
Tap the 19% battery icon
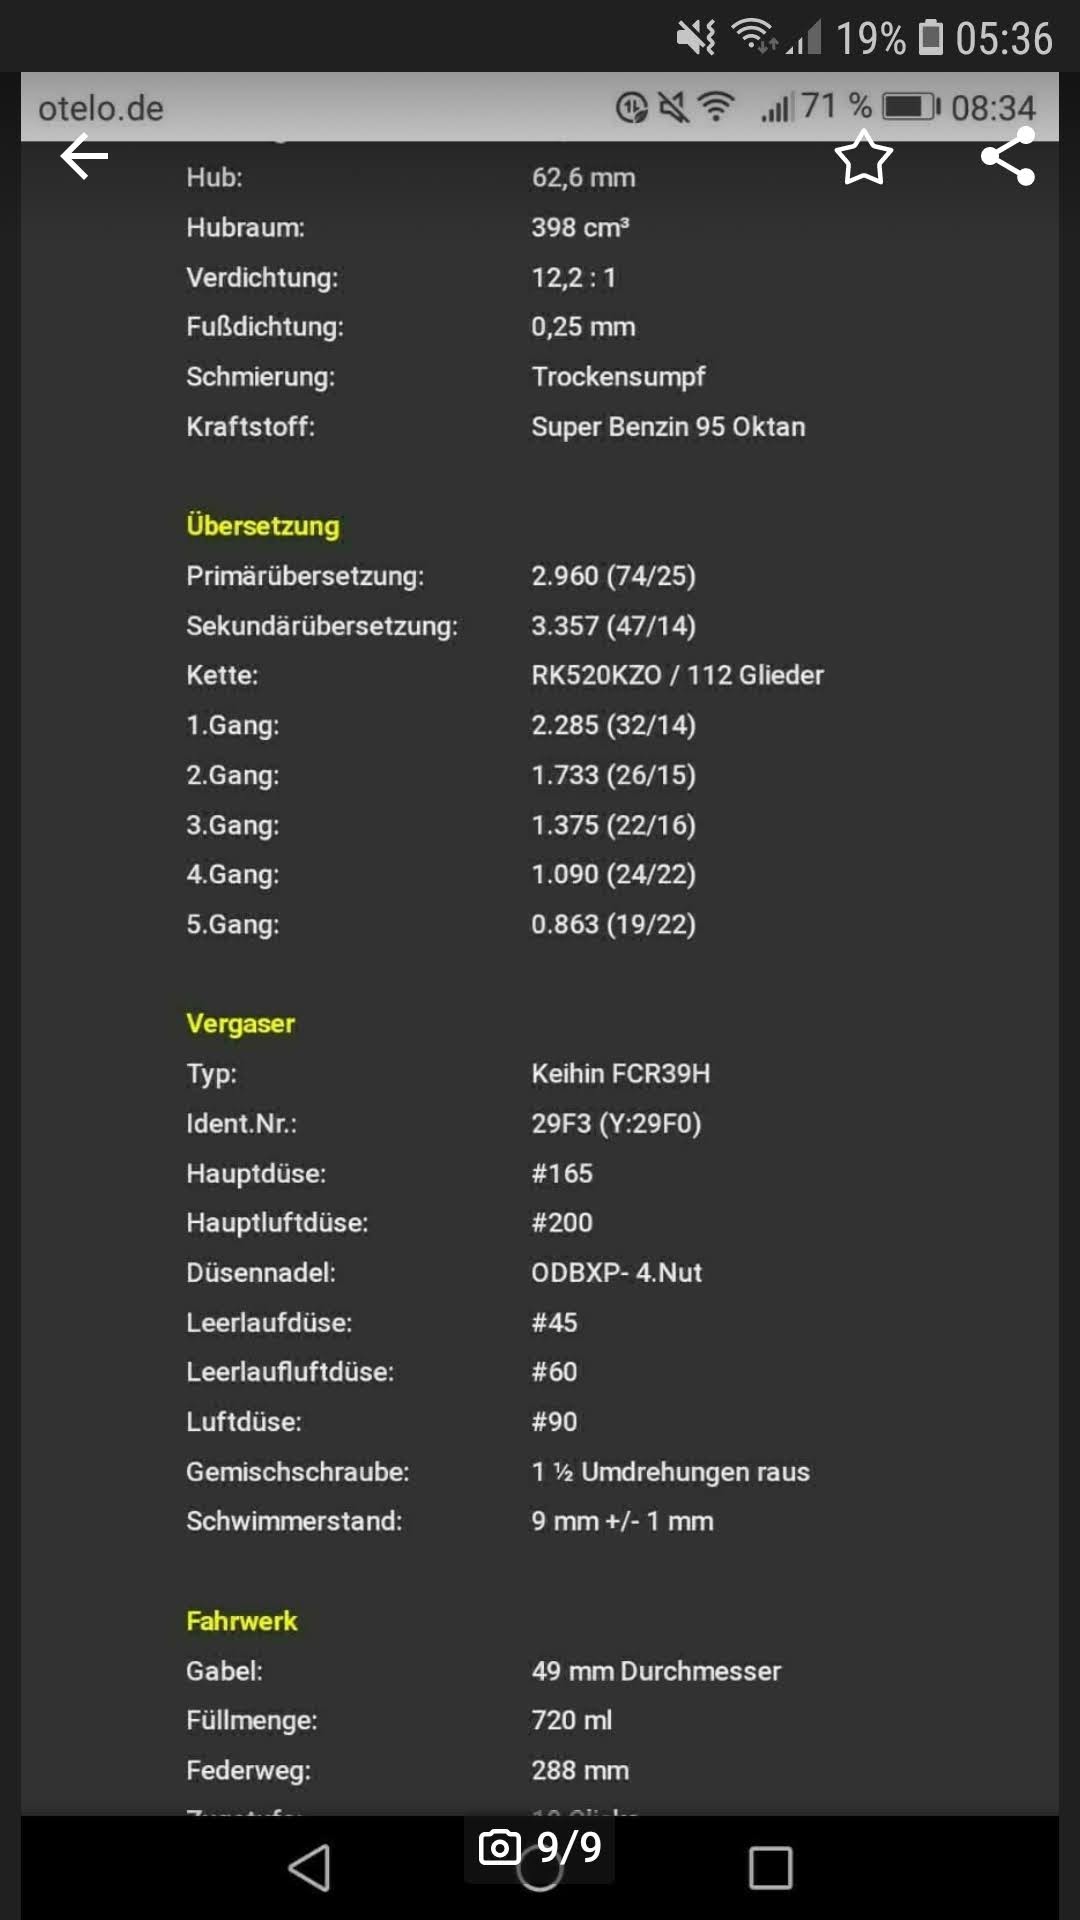pyautogui.click(x=931, y=38)
